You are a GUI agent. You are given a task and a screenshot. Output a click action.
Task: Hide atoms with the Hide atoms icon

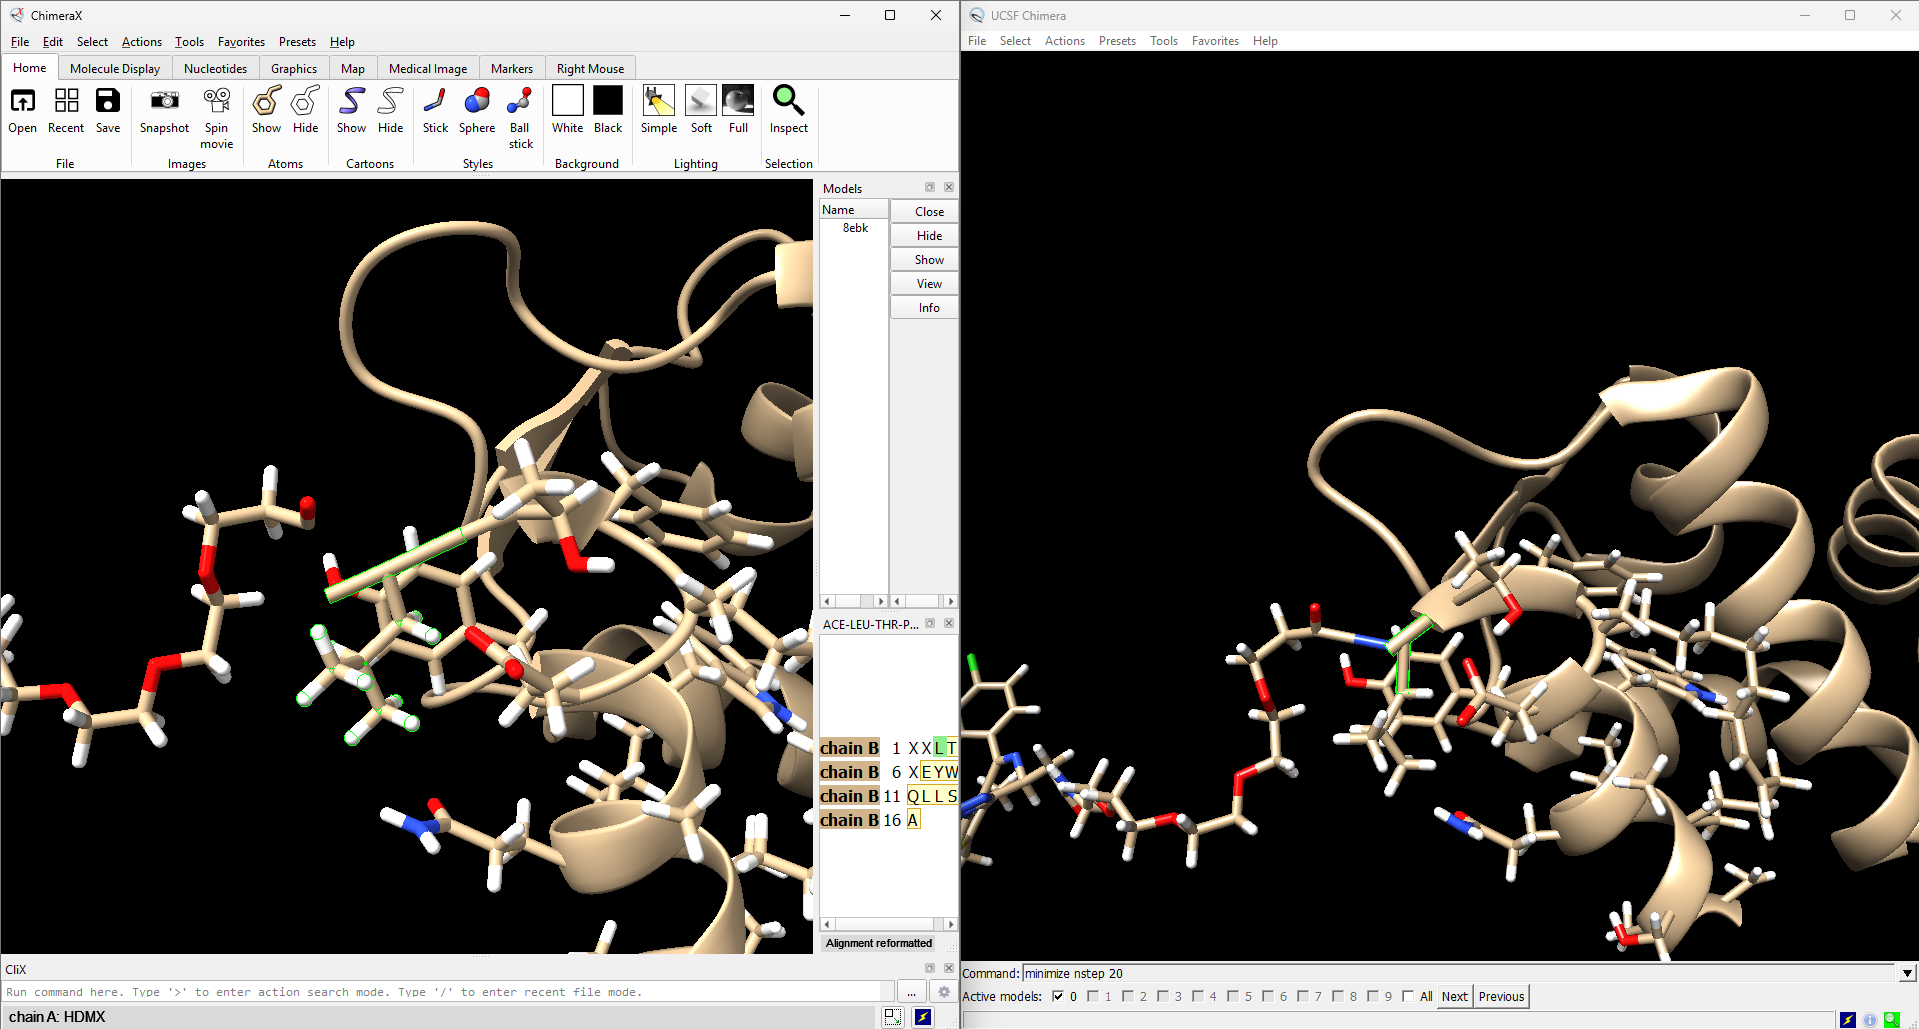tap(305, 101)
